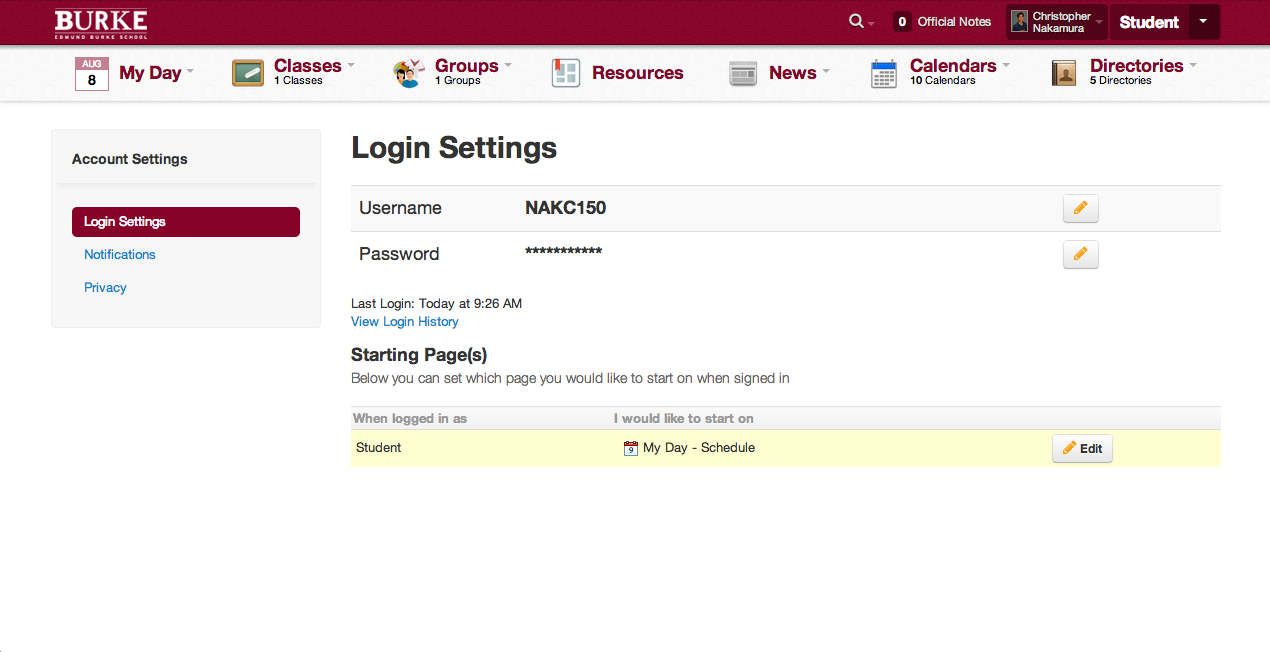
Task: Click the Account Settings heading
Action: [130, 159]
